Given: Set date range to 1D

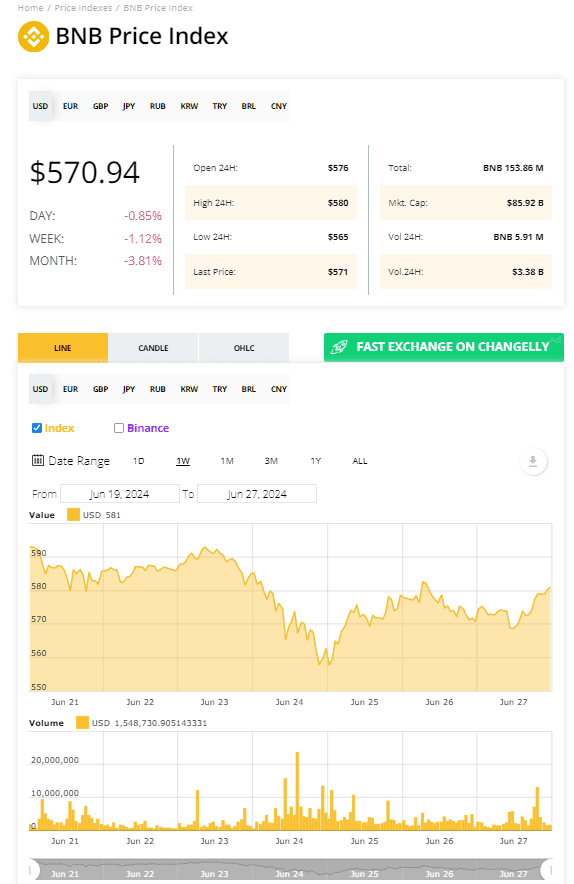Looking at the screenshot, I should (139, 461).
